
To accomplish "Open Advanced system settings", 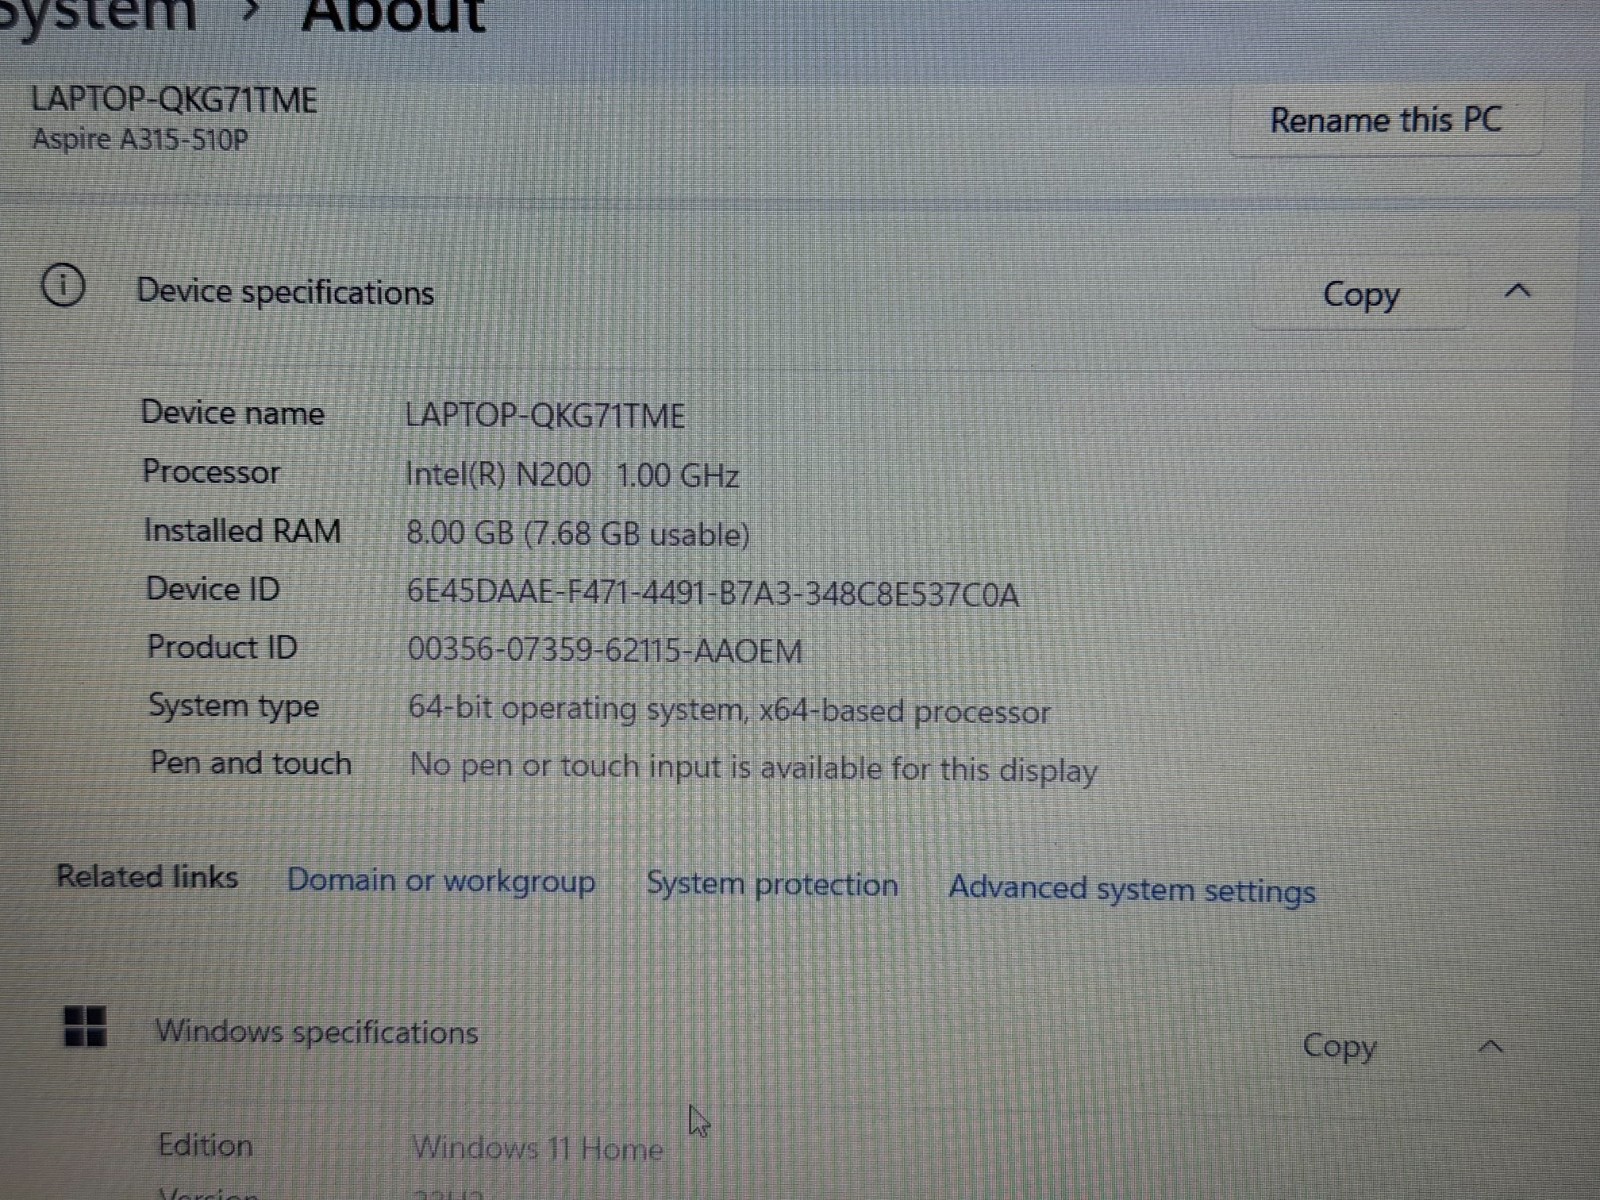I will tap(1132, 889).
